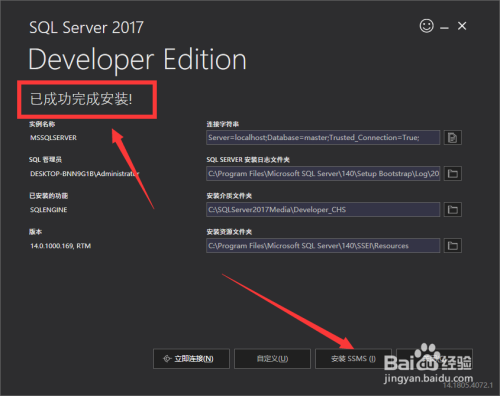The height and width of the screenshot is (396, 500).
Task: Close the SQL Server installer window
Action: 462,26
